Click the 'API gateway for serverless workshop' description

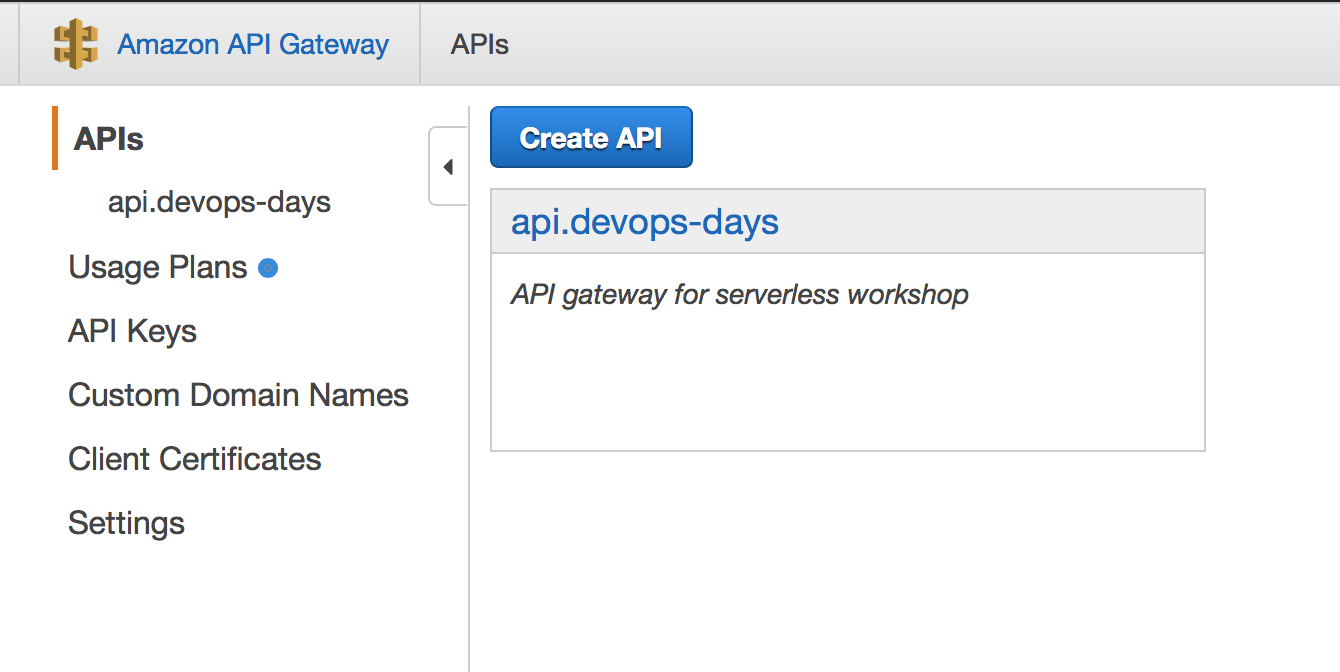coord(739,295)
